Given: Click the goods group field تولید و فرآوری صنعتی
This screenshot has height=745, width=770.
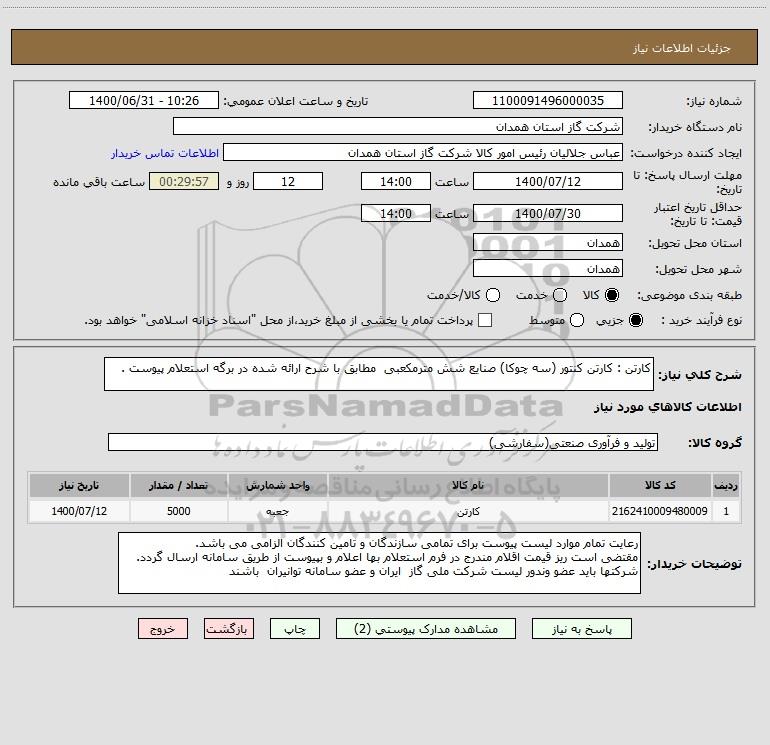Looking at the screenshot, I should coord(383,442).
